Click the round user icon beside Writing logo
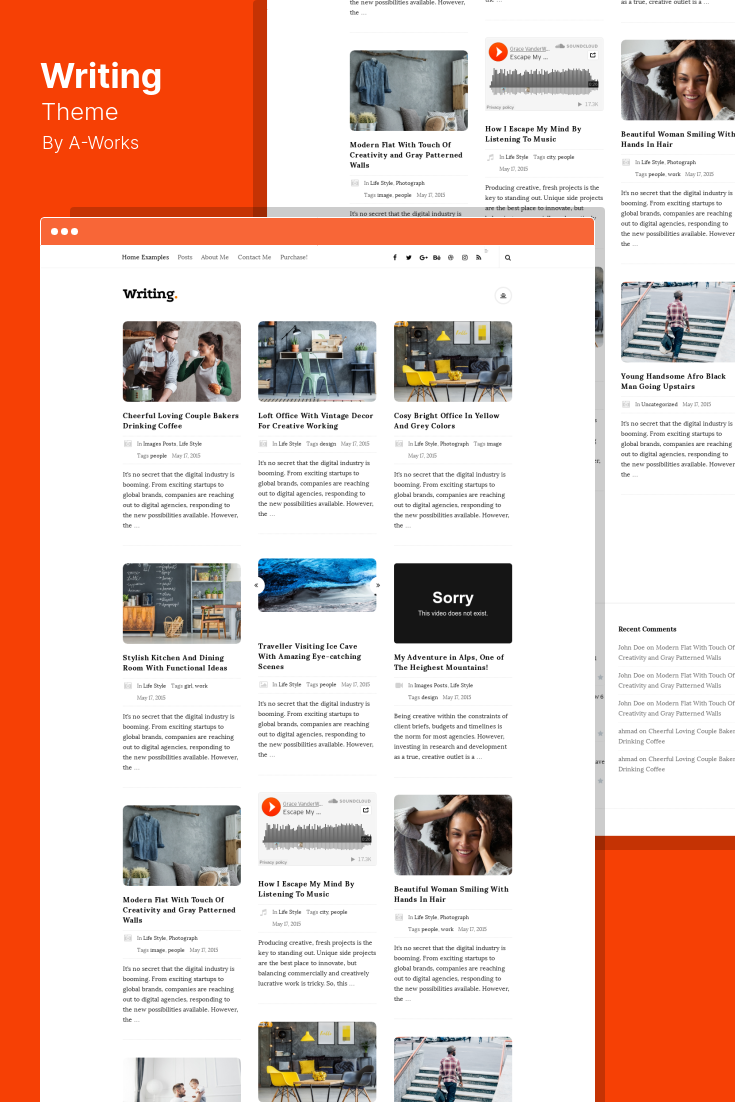The image size is (735, 1102). 503,295
